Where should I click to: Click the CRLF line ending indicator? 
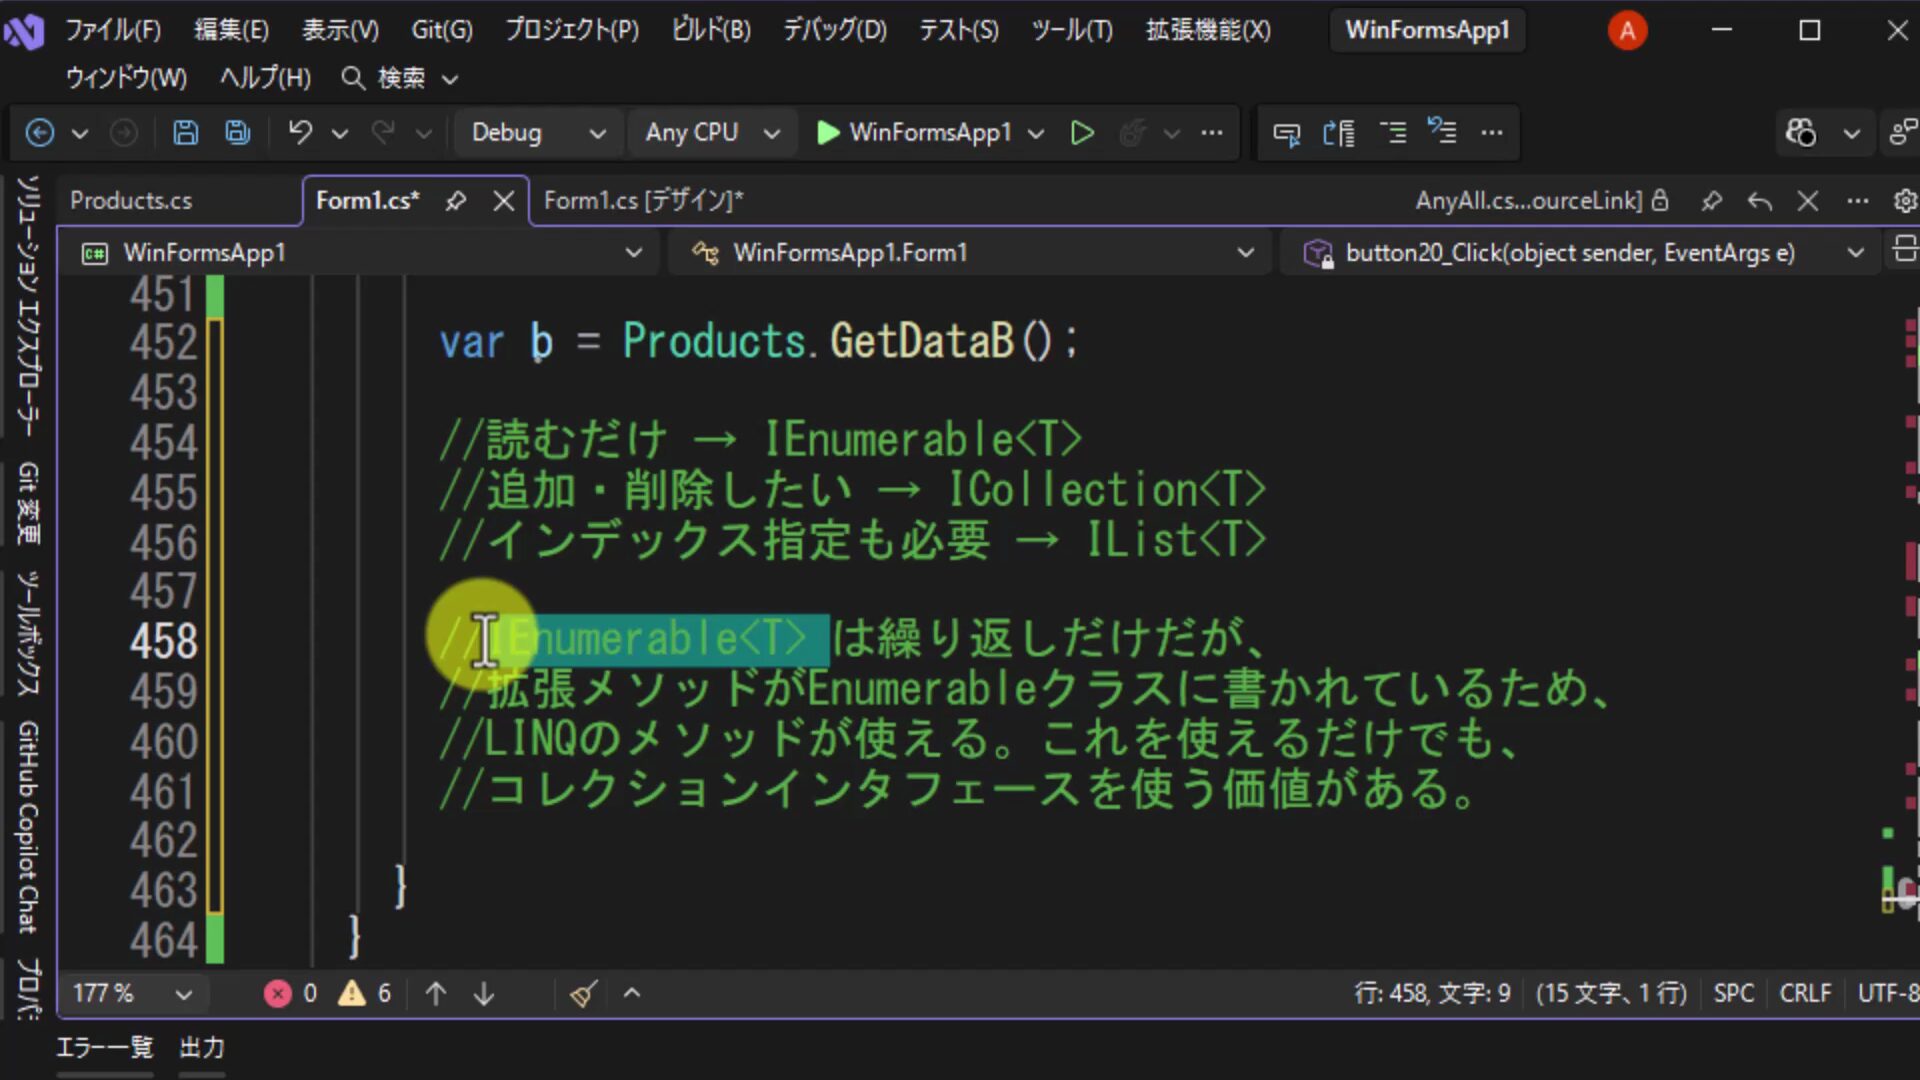[1805, 993]
